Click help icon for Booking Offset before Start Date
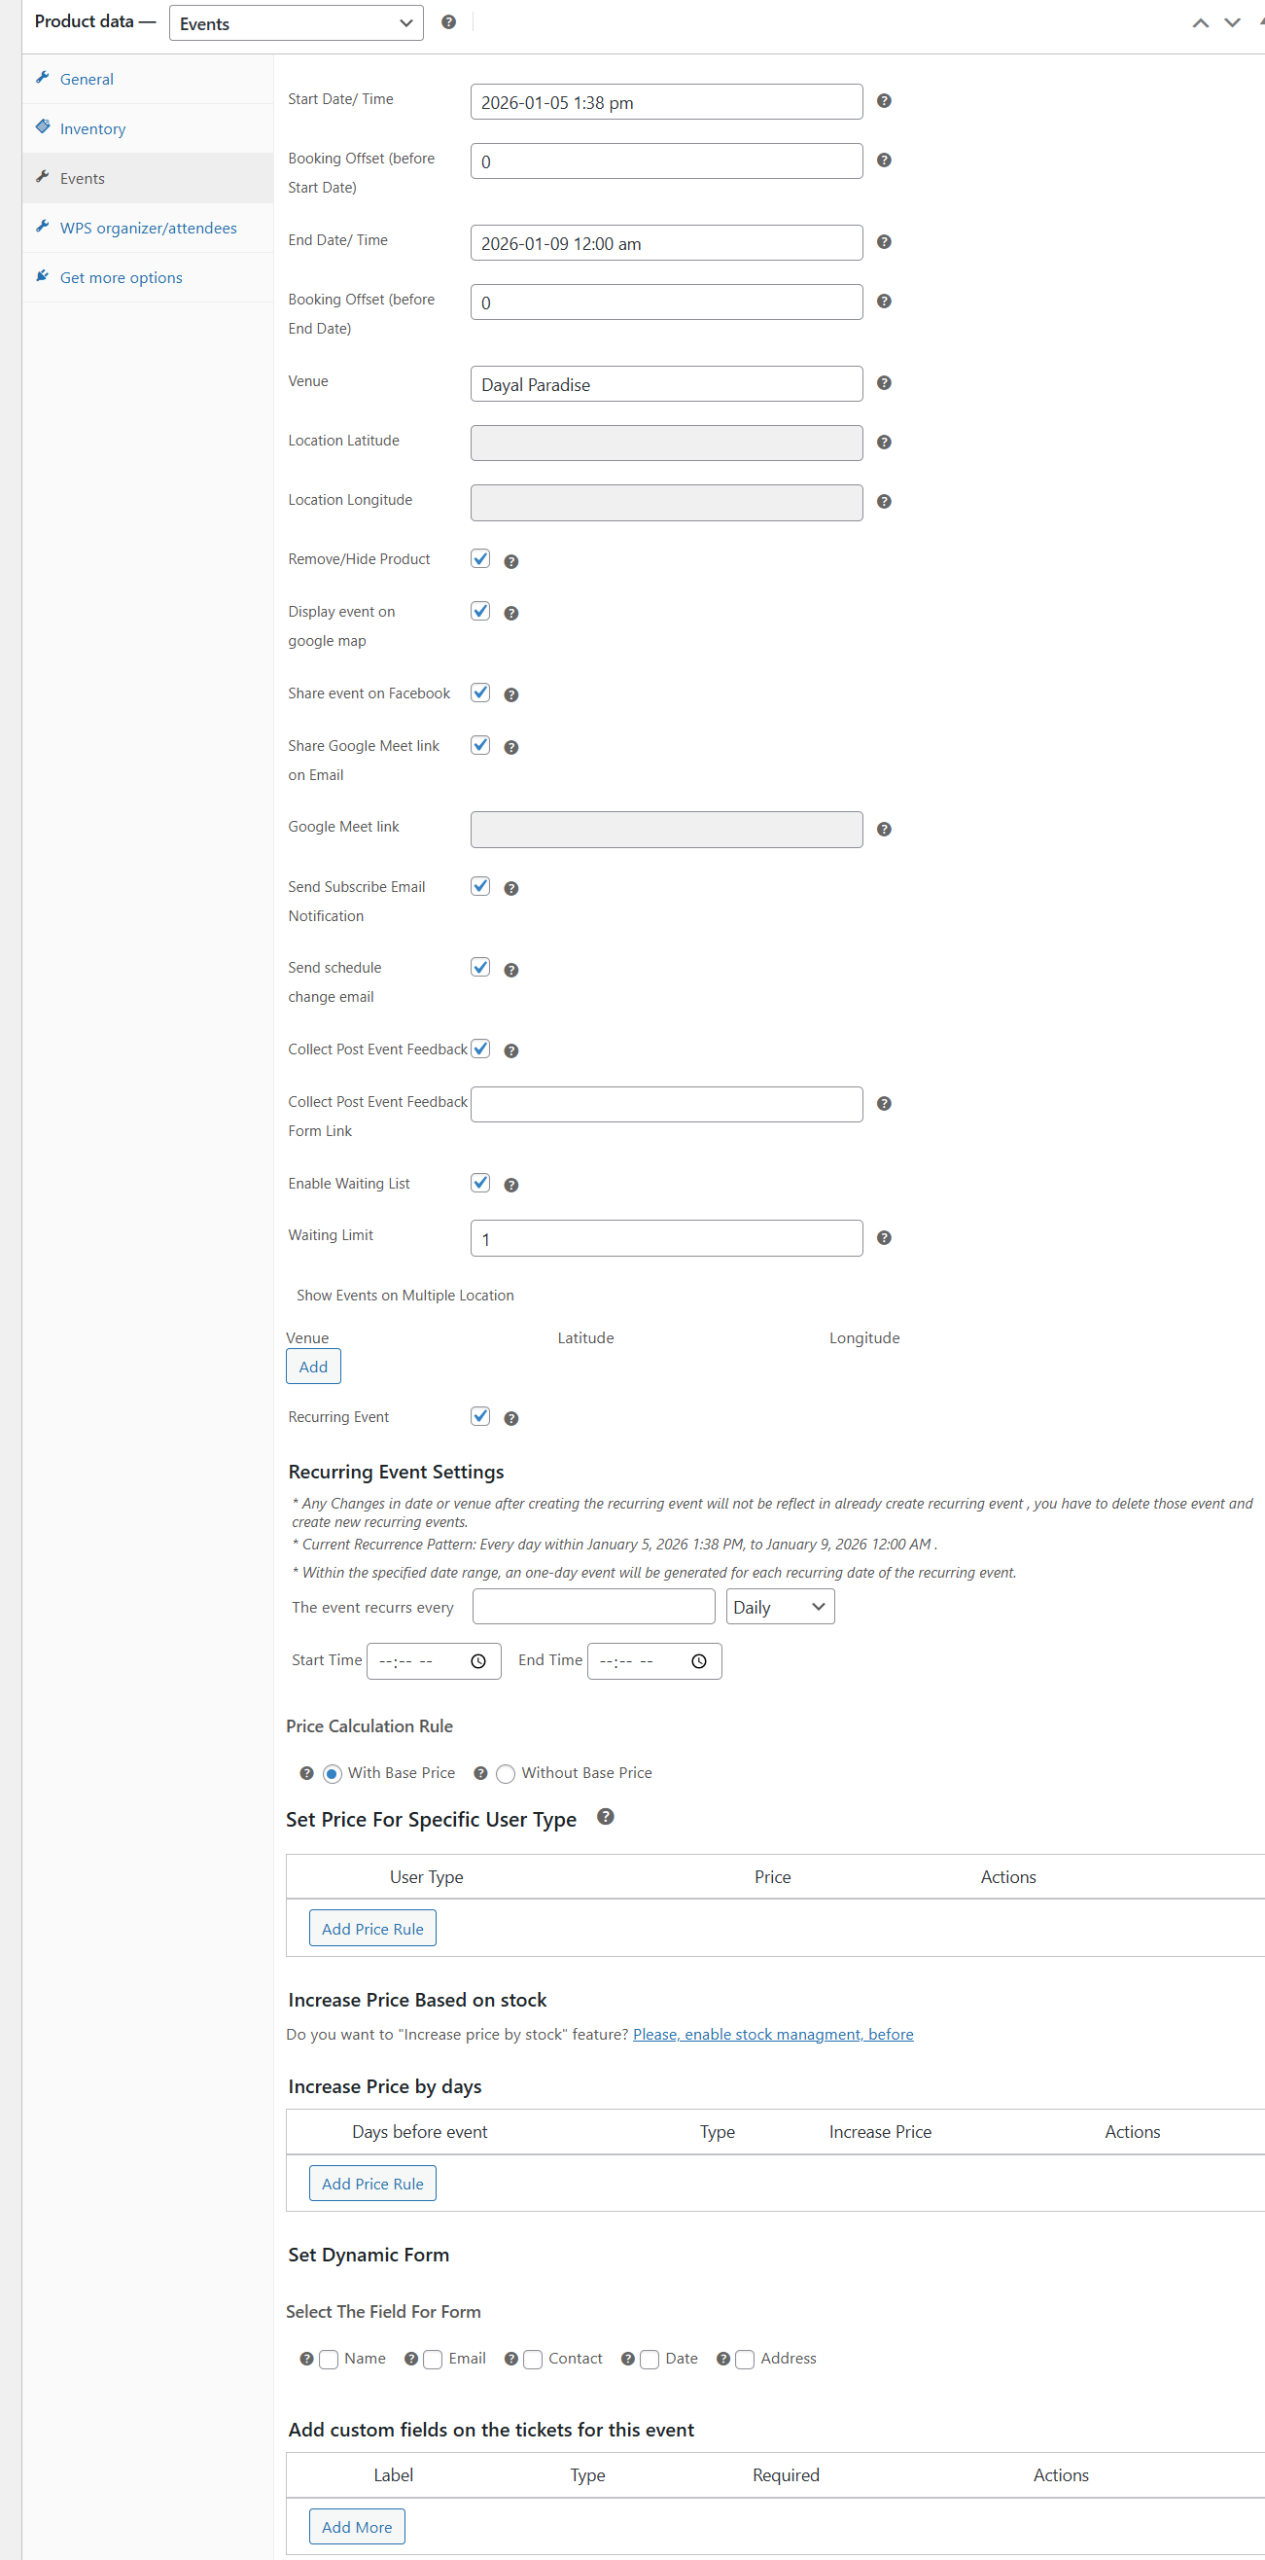 pyautogui.click(x=884, y=160)
